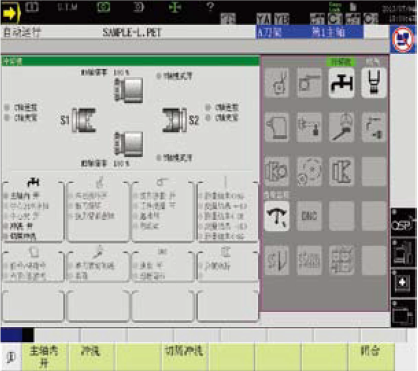Click the upper turret graphic above spindles

pyautogui.click(x=129, y=89)
